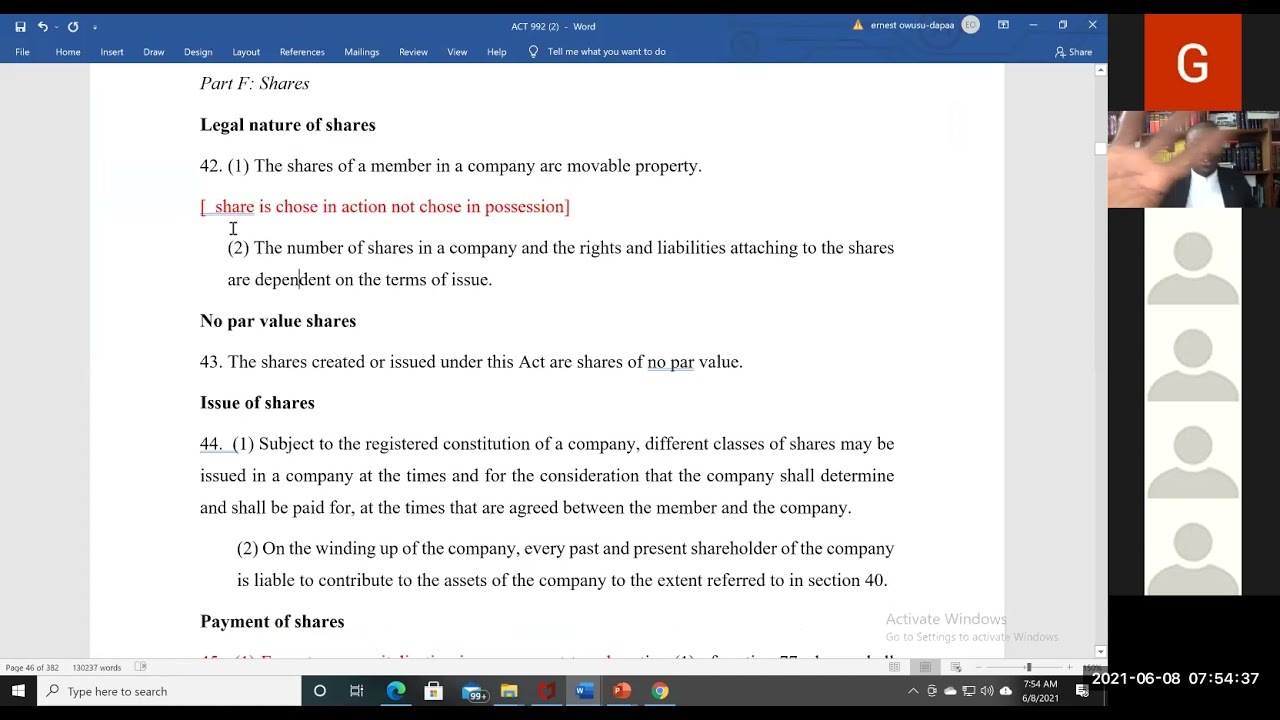Switch to the Home ribbon tab
Viewport: 1280px width, 720px height.
click(68, 52)
